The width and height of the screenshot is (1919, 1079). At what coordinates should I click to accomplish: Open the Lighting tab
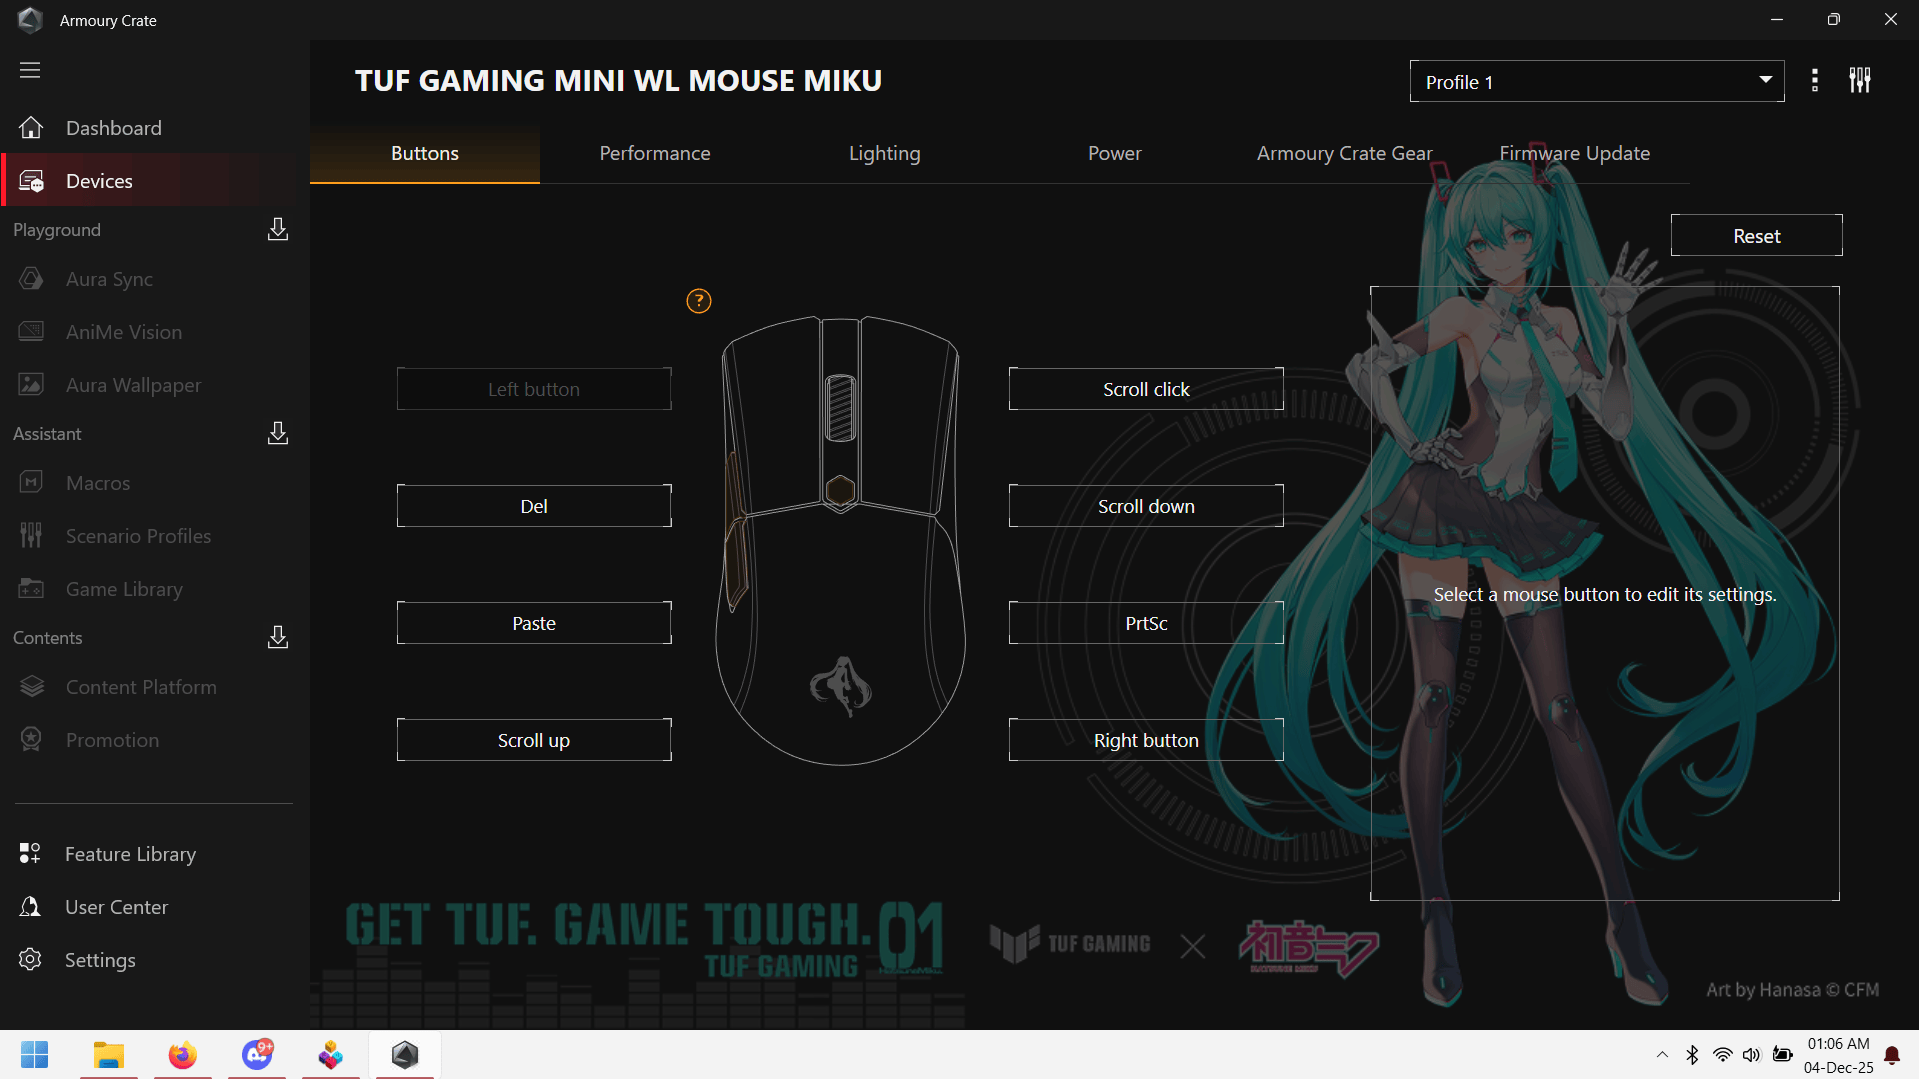tap(884, 153)
